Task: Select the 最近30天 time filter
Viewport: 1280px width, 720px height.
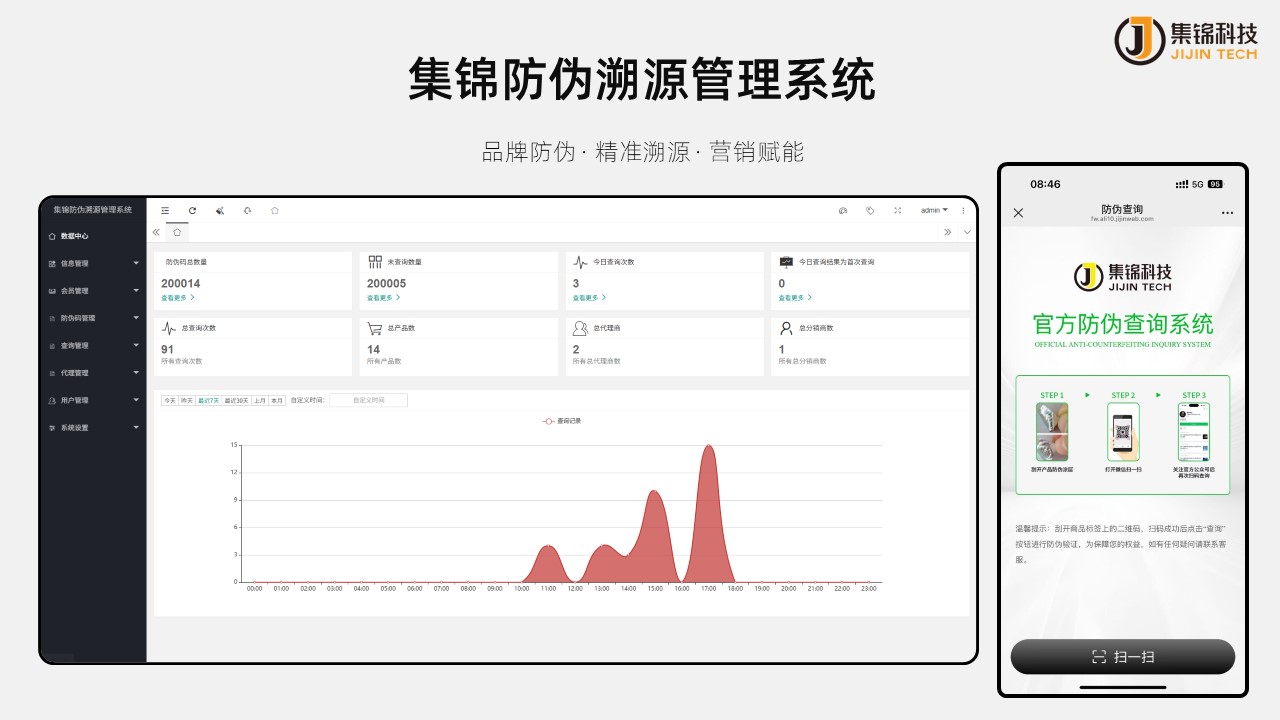Action: 236,400
